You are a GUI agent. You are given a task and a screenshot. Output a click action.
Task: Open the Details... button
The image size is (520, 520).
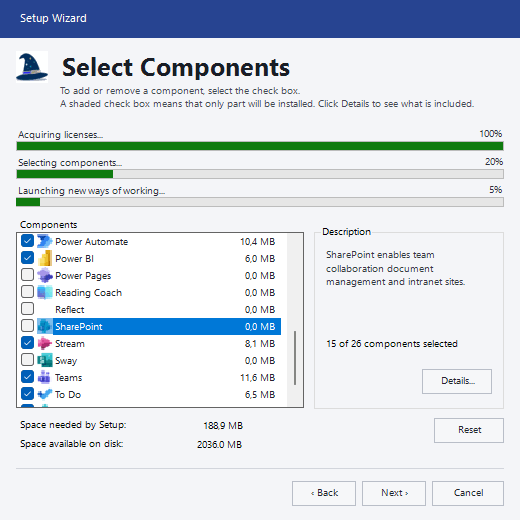(457, 381)
